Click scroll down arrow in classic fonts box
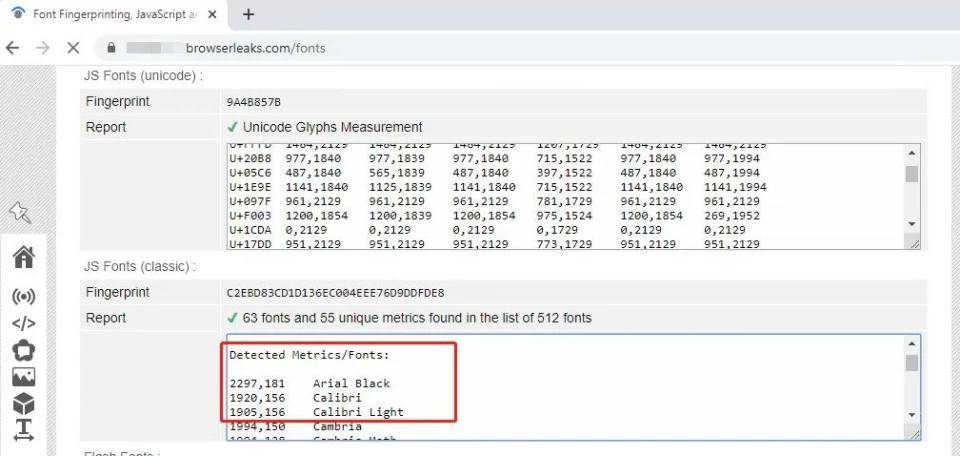This screenshot has height=456, width=960. coord(912,415)
